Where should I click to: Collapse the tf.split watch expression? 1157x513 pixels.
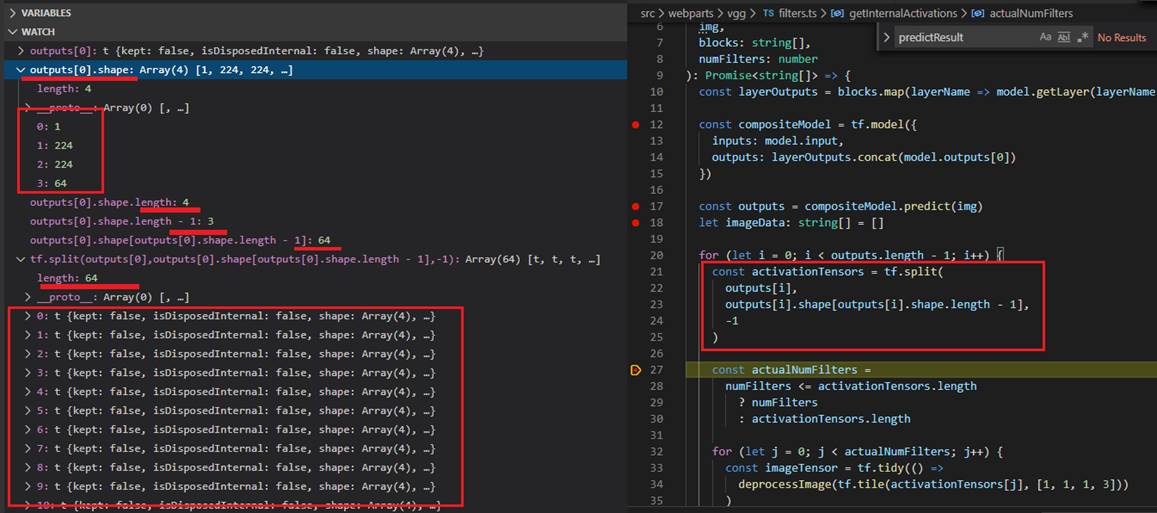[21, 260]
